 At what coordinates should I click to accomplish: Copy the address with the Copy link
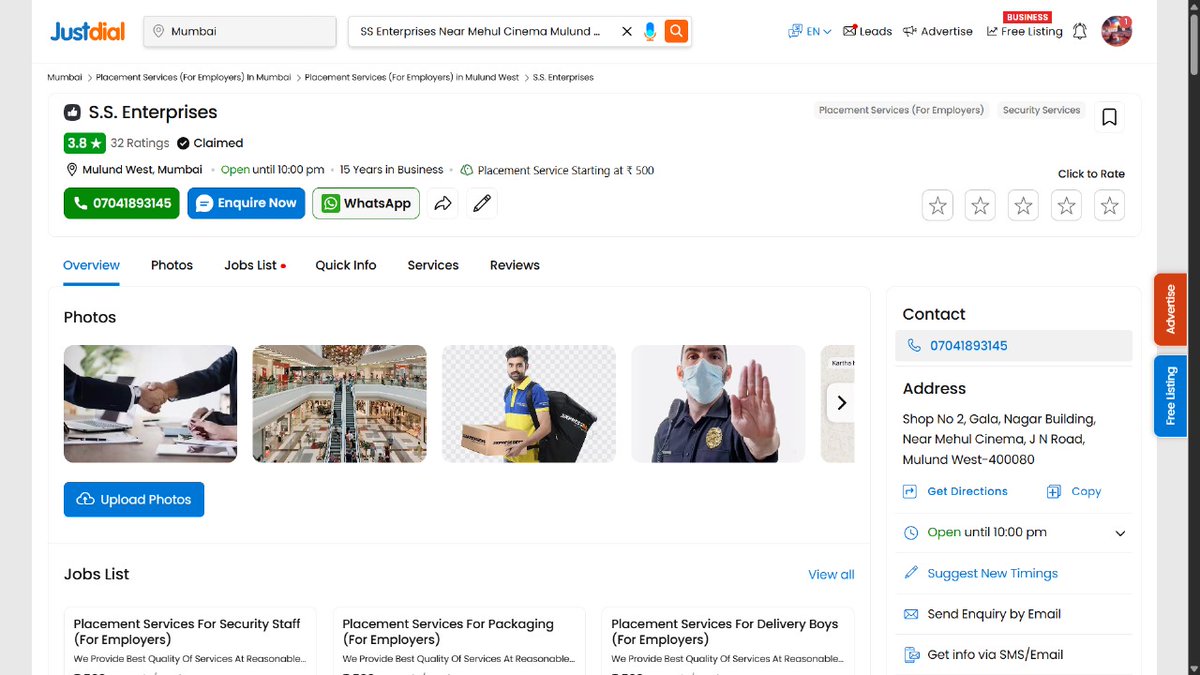tap(1074, 491)
